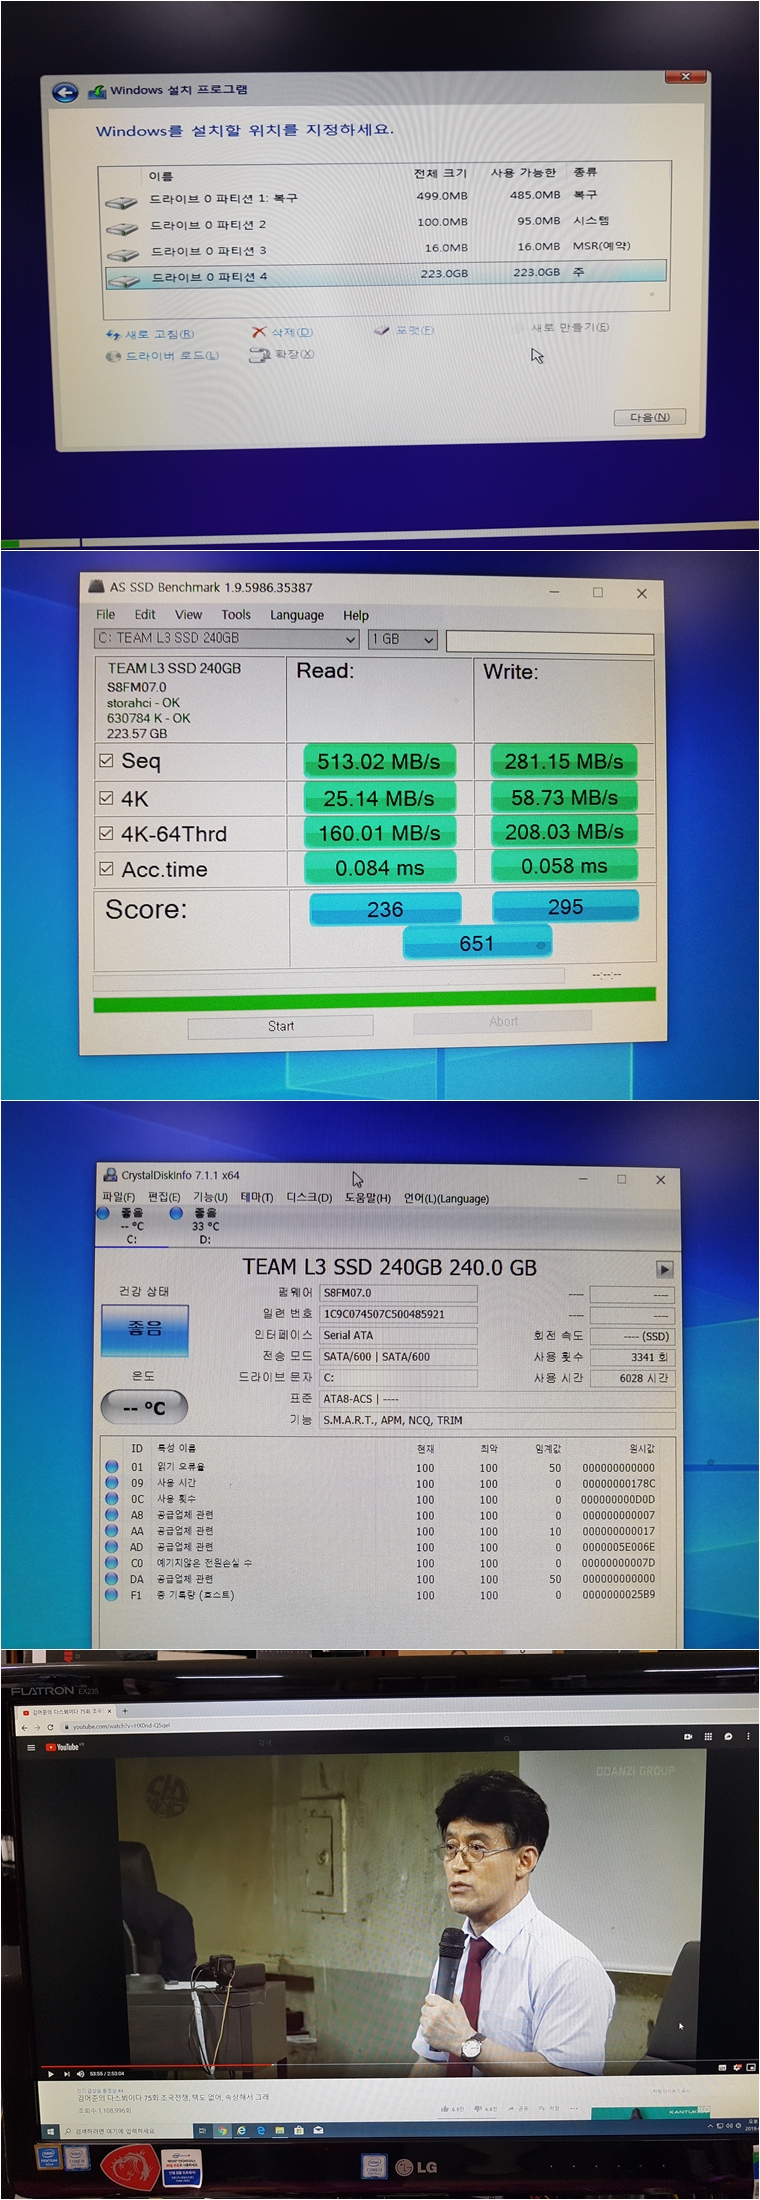Click attribute 09 사용 시간 status circle
The height and width of the screenshot is (2200, 760).
[x=112, y=1482]
